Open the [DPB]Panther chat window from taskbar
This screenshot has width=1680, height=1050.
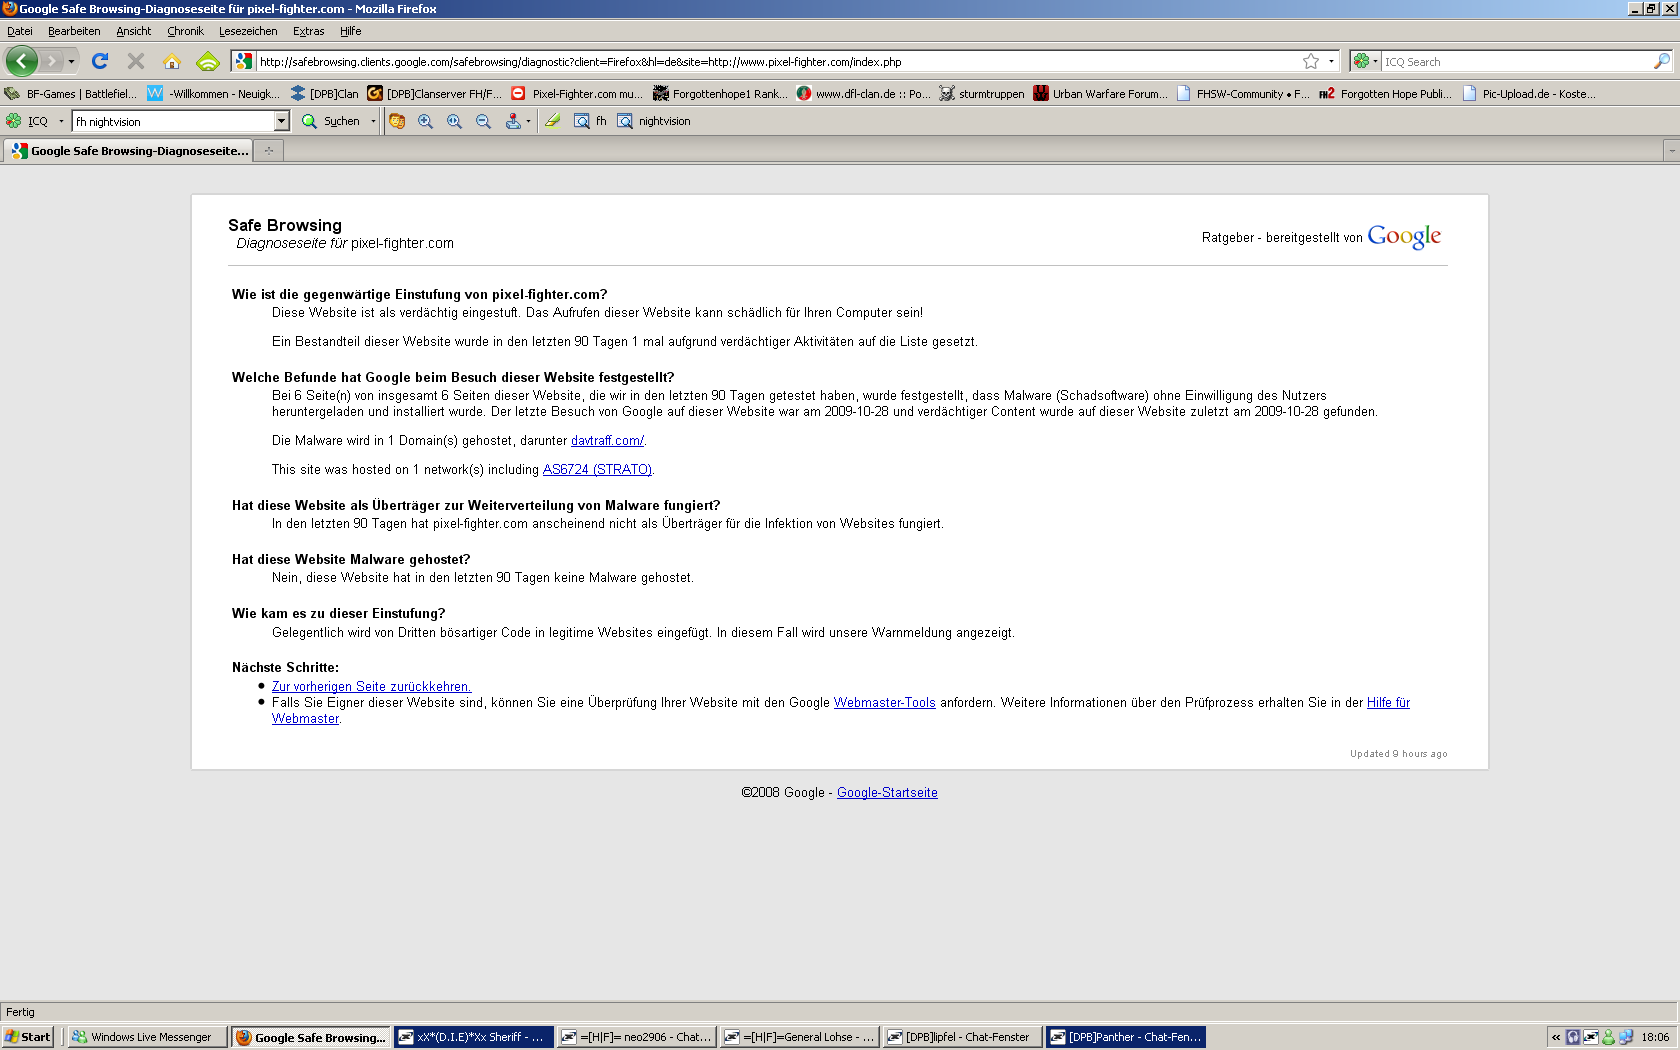[x=1125, y=1037]
